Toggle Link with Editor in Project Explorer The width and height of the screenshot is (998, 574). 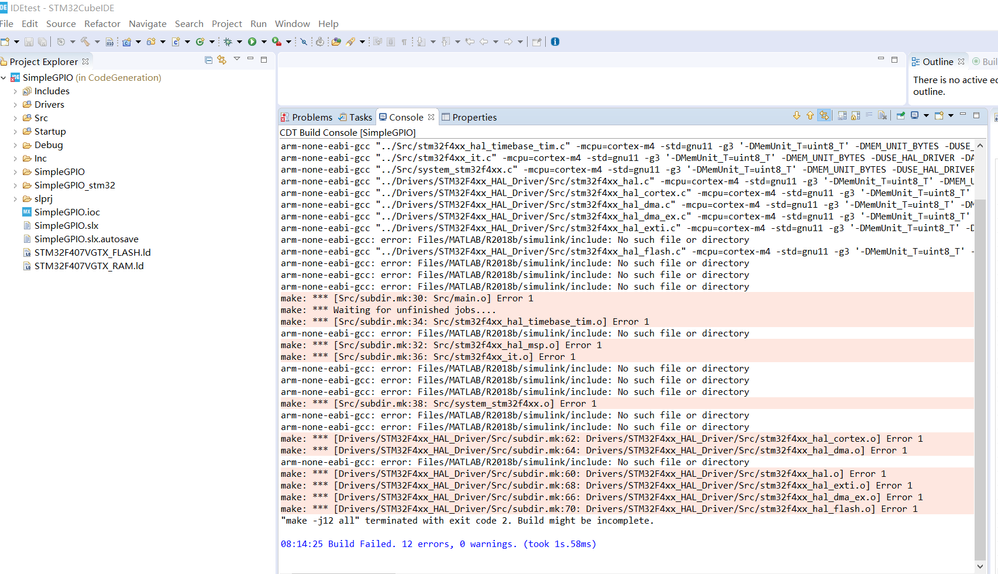pyautogui.click(x=221, y=60)
